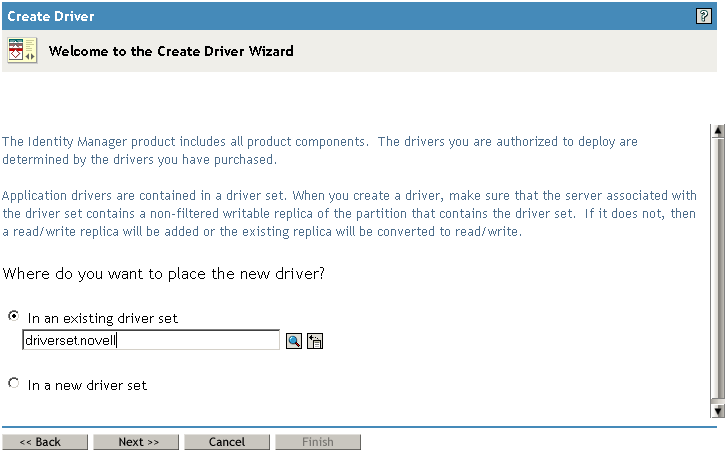Open the object history icon
The height and width of the screenshot is (453, 727).
click(314, 341)
